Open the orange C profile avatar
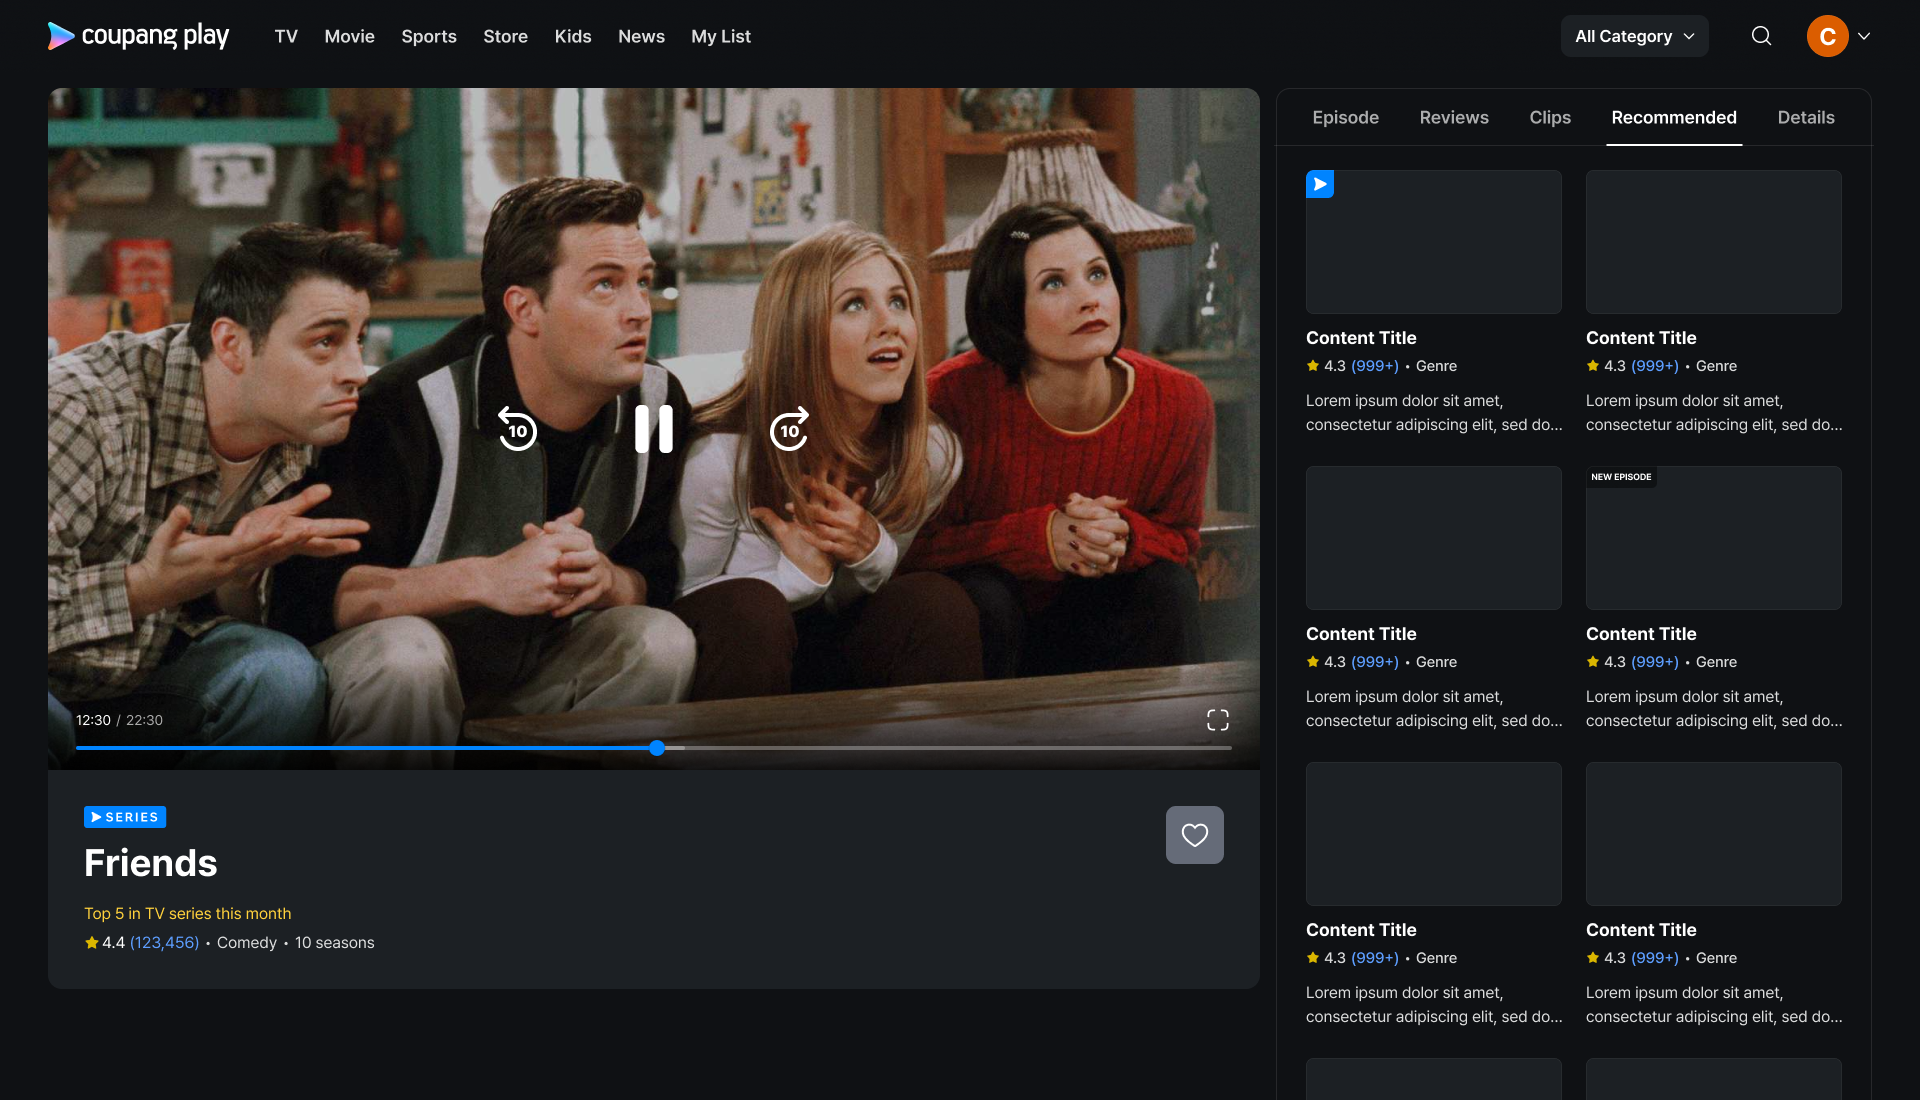This screenshot has width=1920, height=1100. (1826, 36)
